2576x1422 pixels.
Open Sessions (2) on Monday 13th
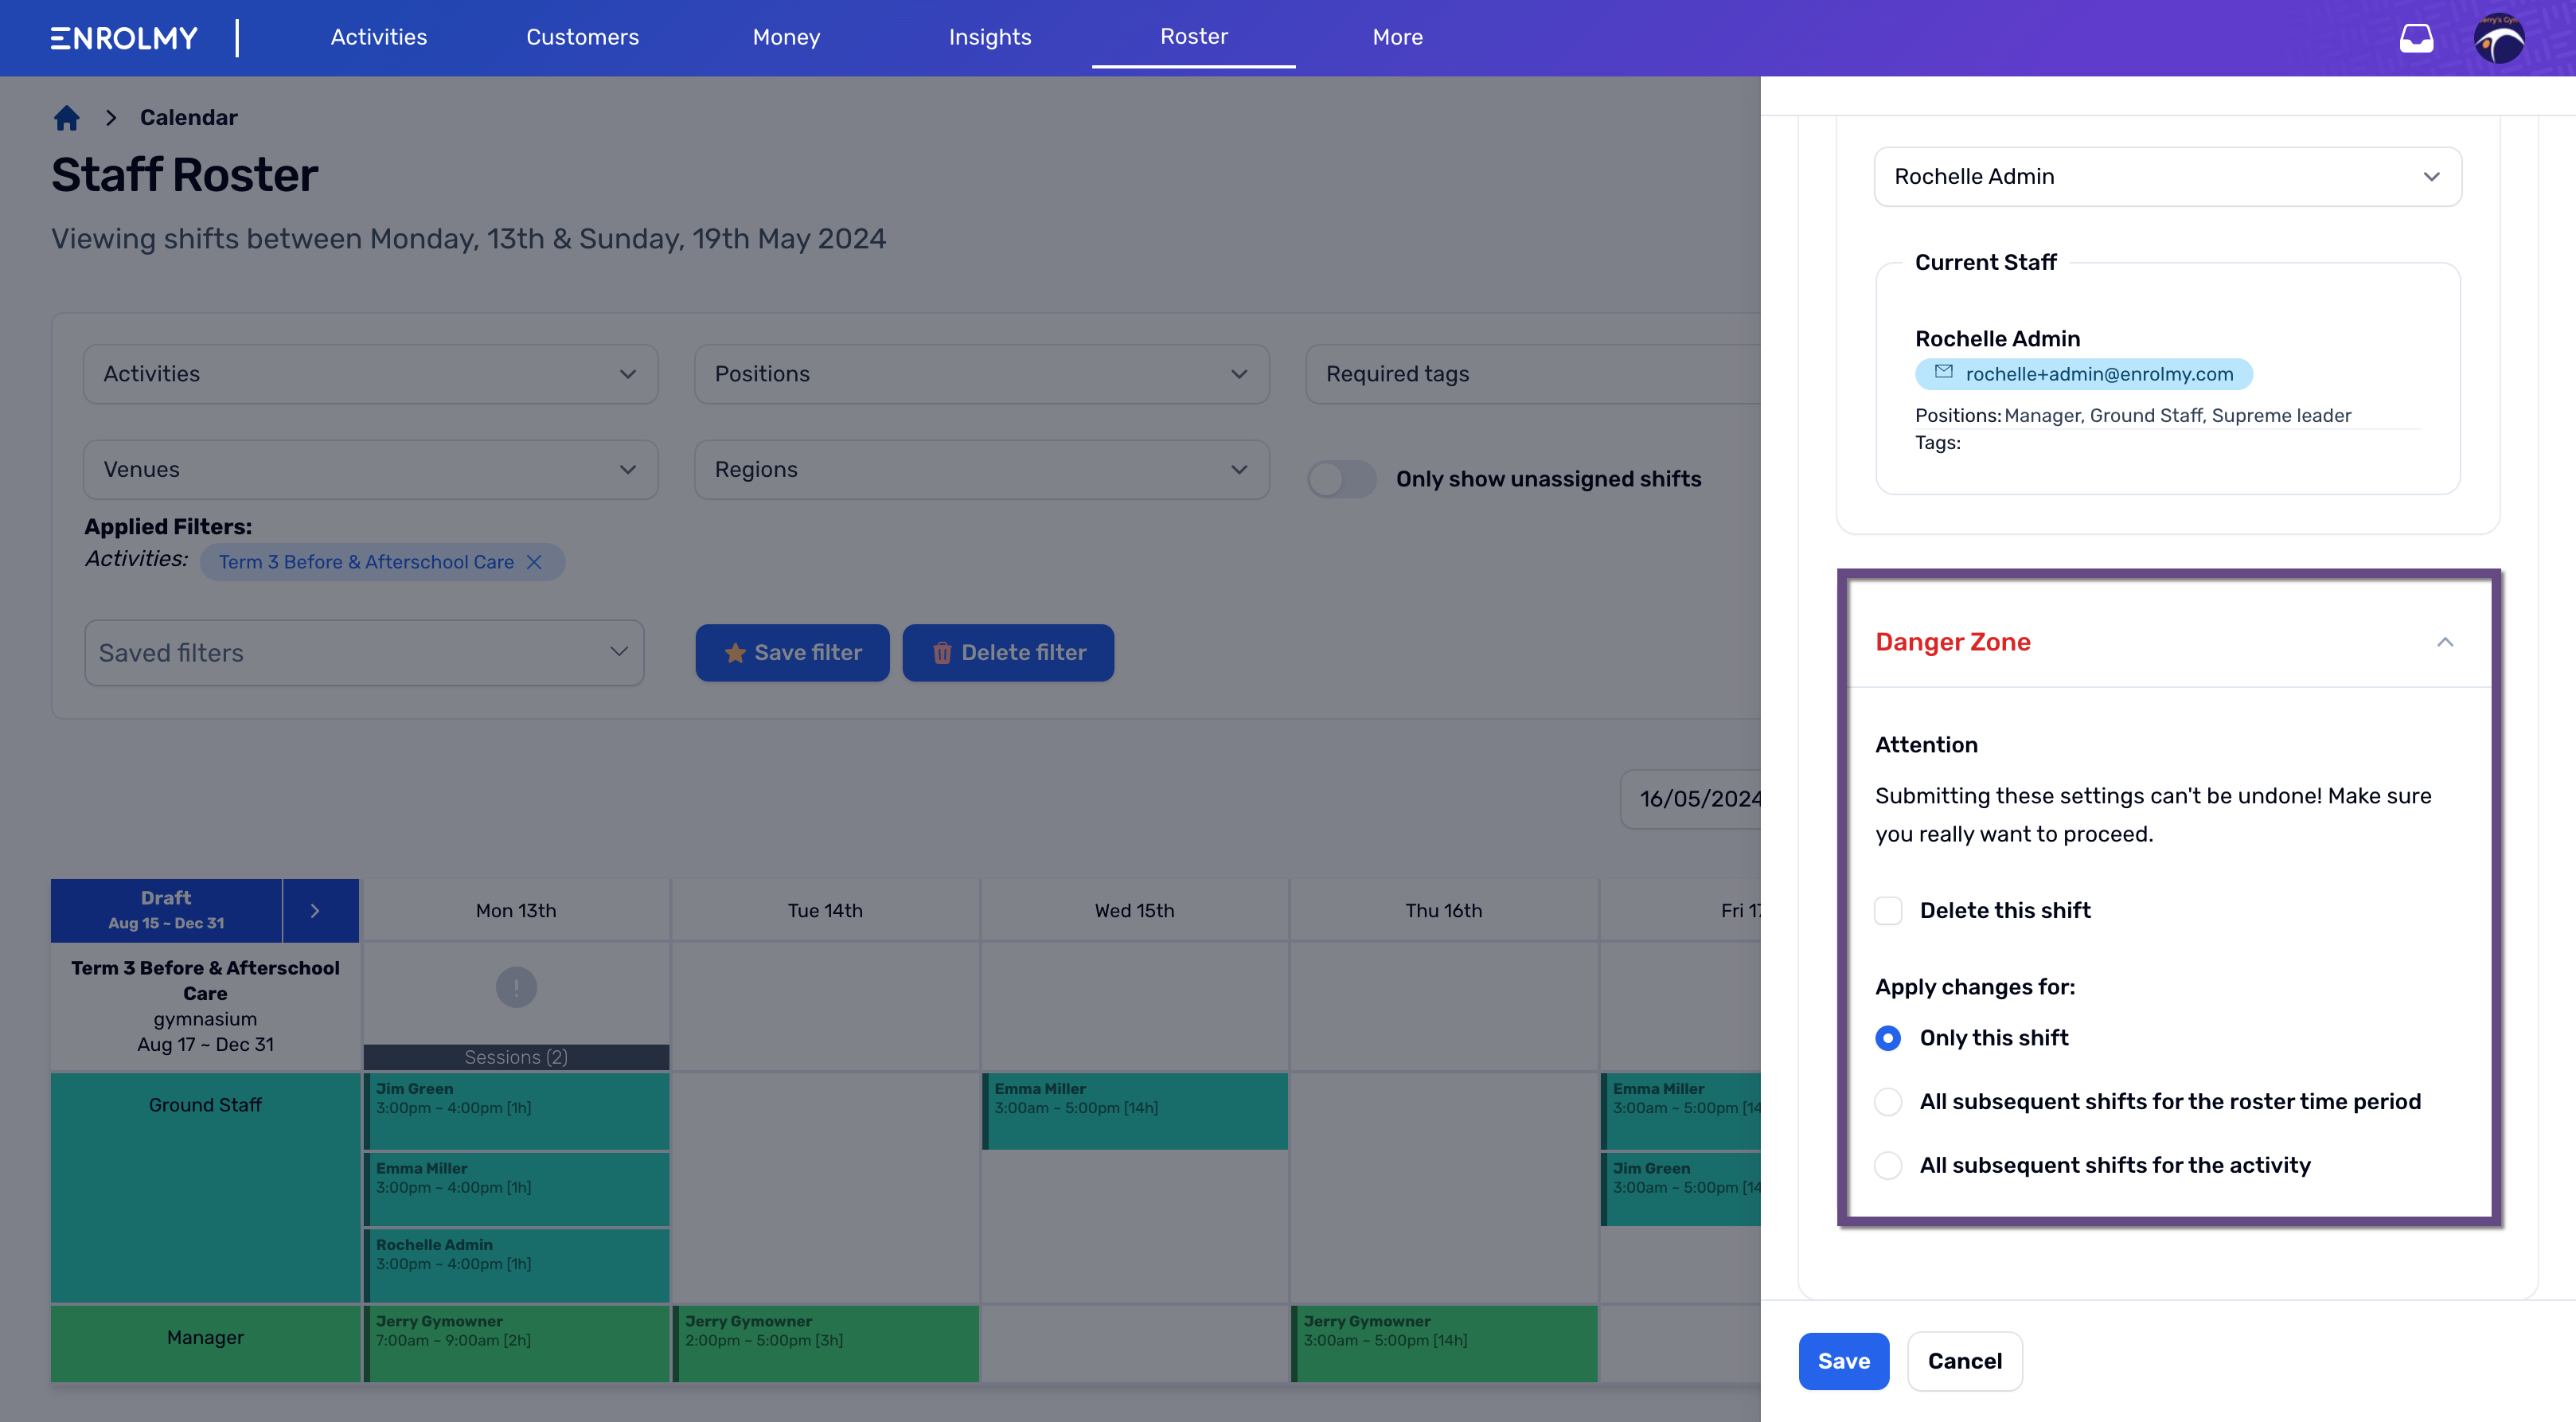pyautogui.click(x=516, y=1057)
